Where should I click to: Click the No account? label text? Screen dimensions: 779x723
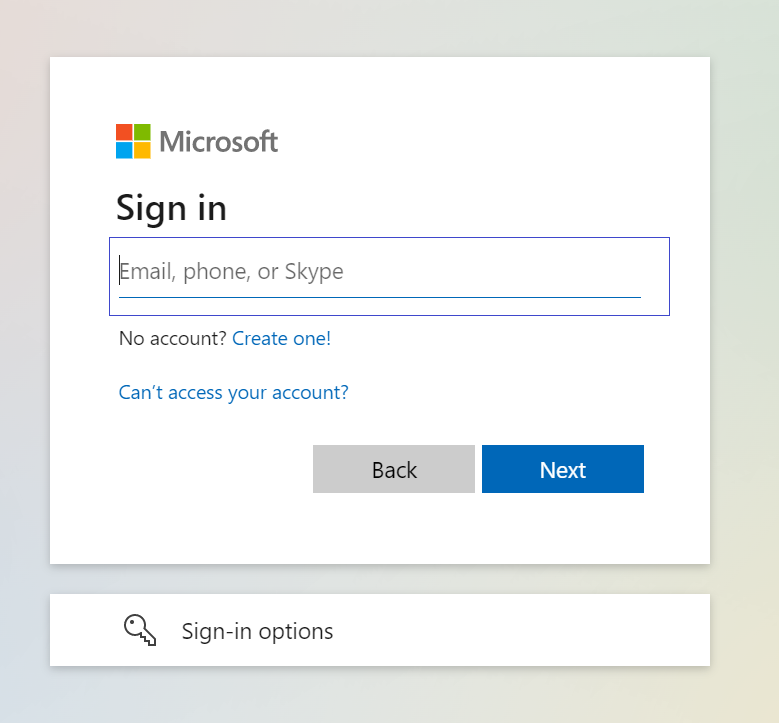(173, 338)
